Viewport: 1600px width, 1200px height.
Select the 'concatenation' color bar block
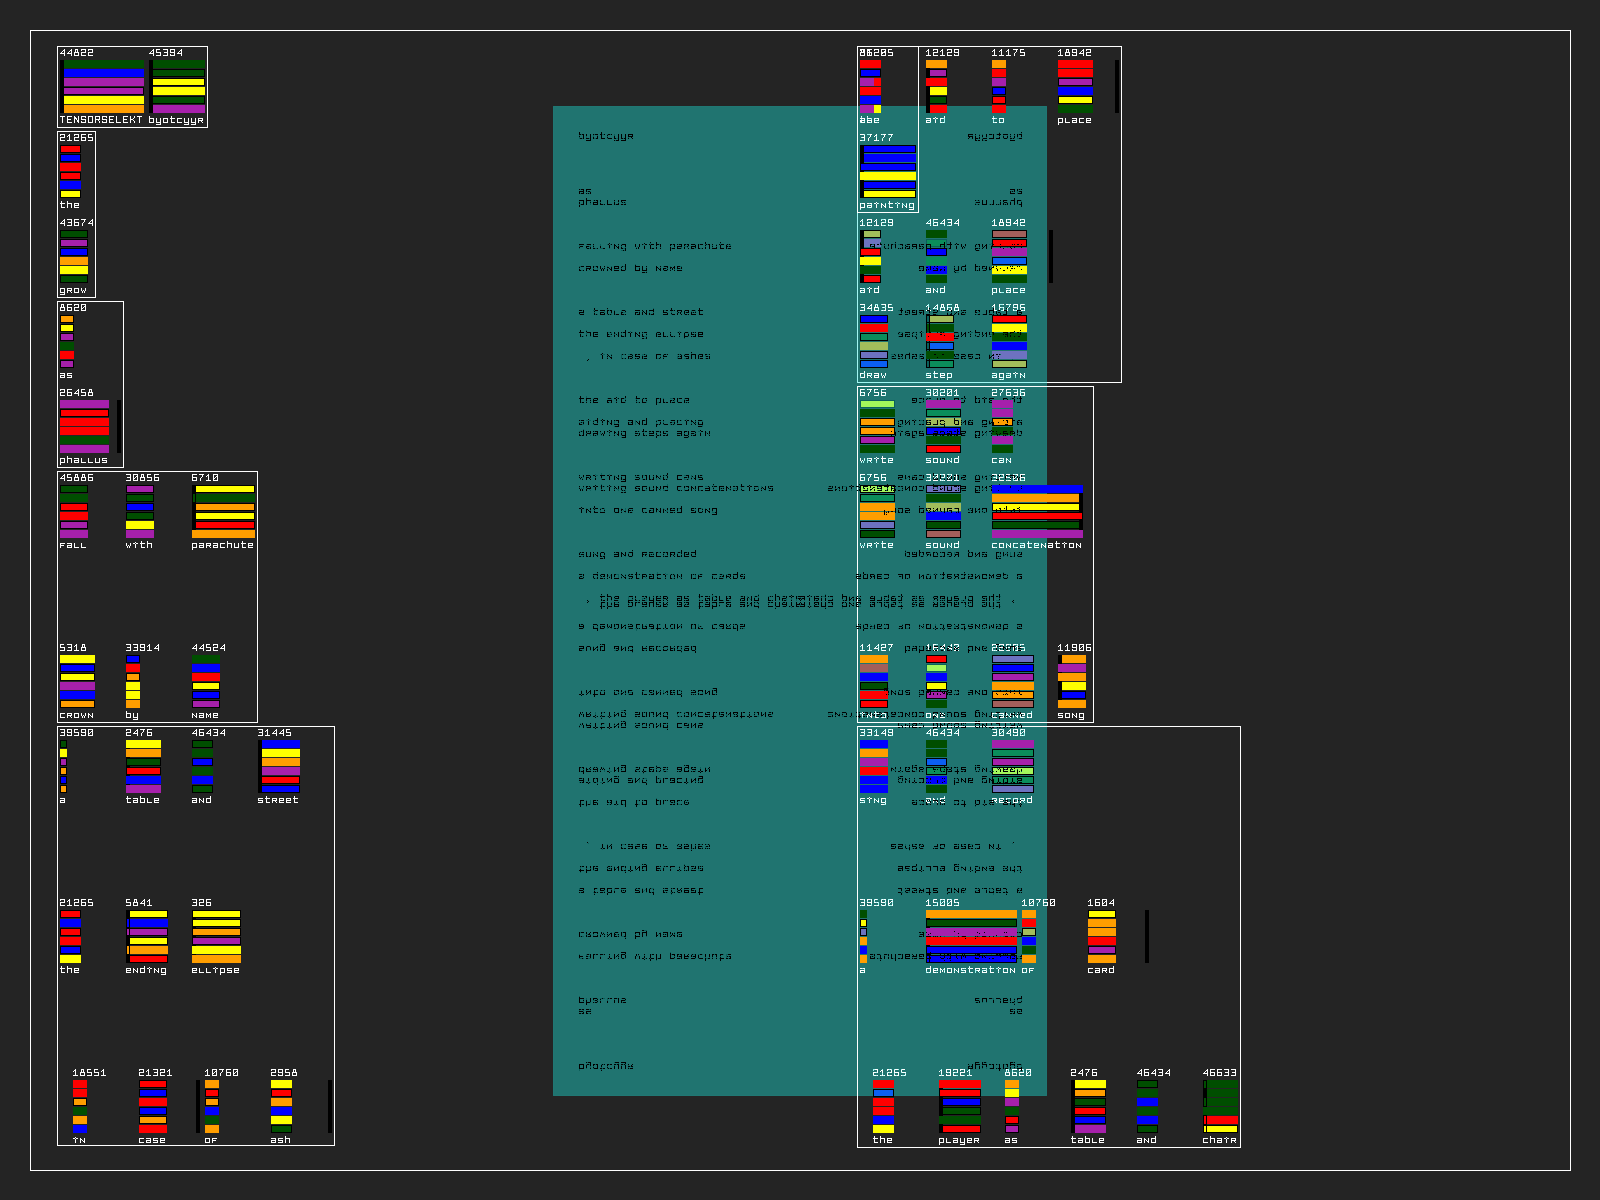pyautogui.click(x=1037, y=512)
